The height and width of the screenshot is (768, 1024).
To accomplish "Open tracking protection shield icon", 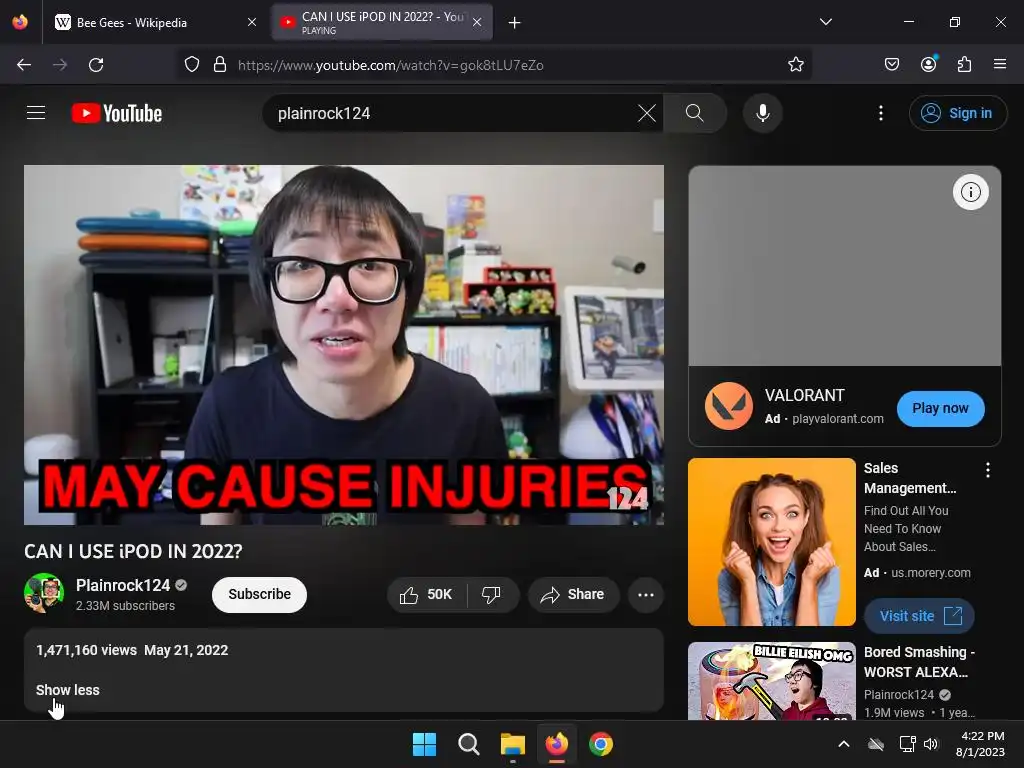I will [191, 65].
